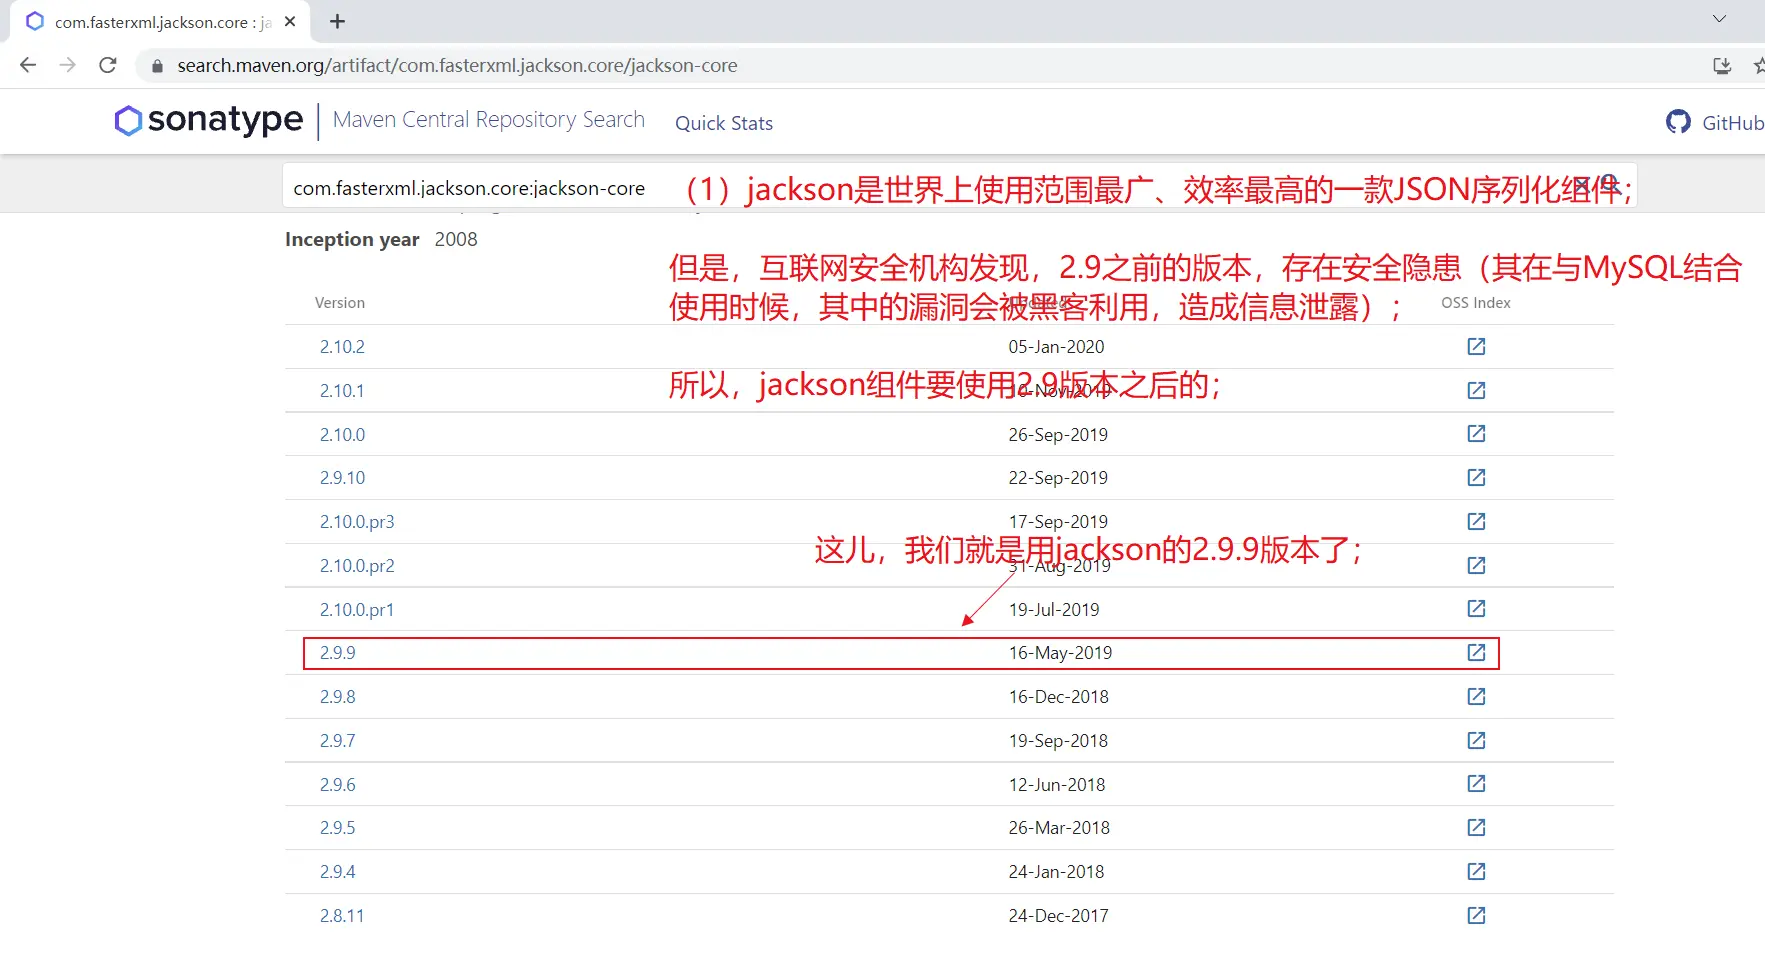
Task: Go back to the previous page
Action: tap(28, 65)
